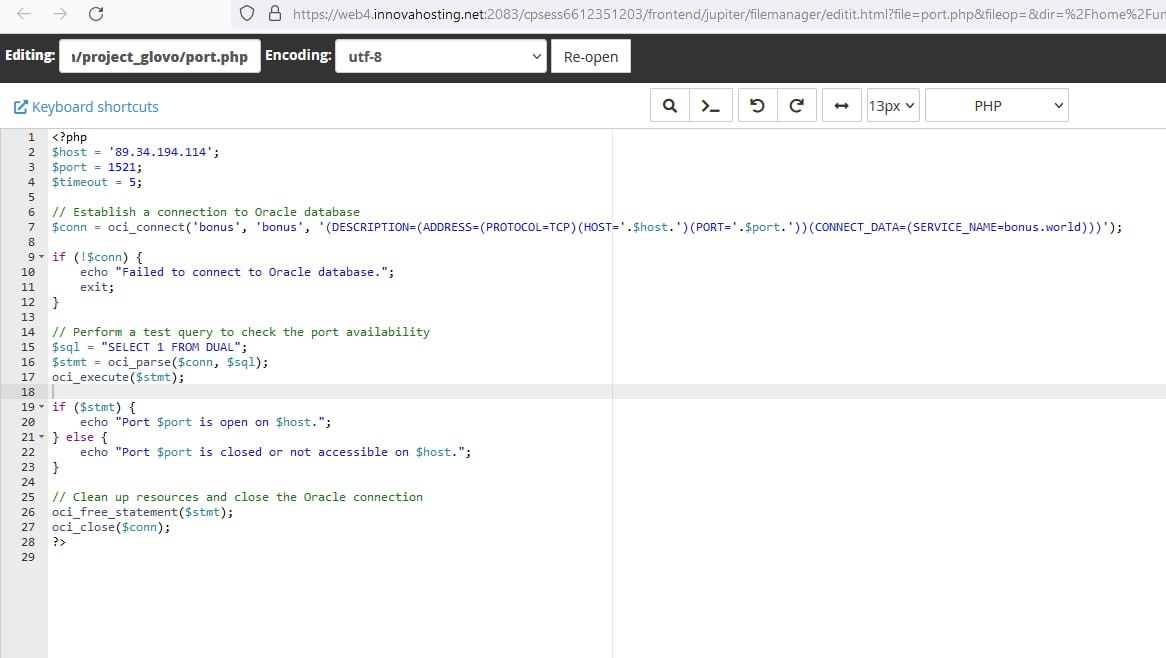This screenshot has height=658, width=1166.
Task: Open the editor search tool
Action: click(669, 106)
